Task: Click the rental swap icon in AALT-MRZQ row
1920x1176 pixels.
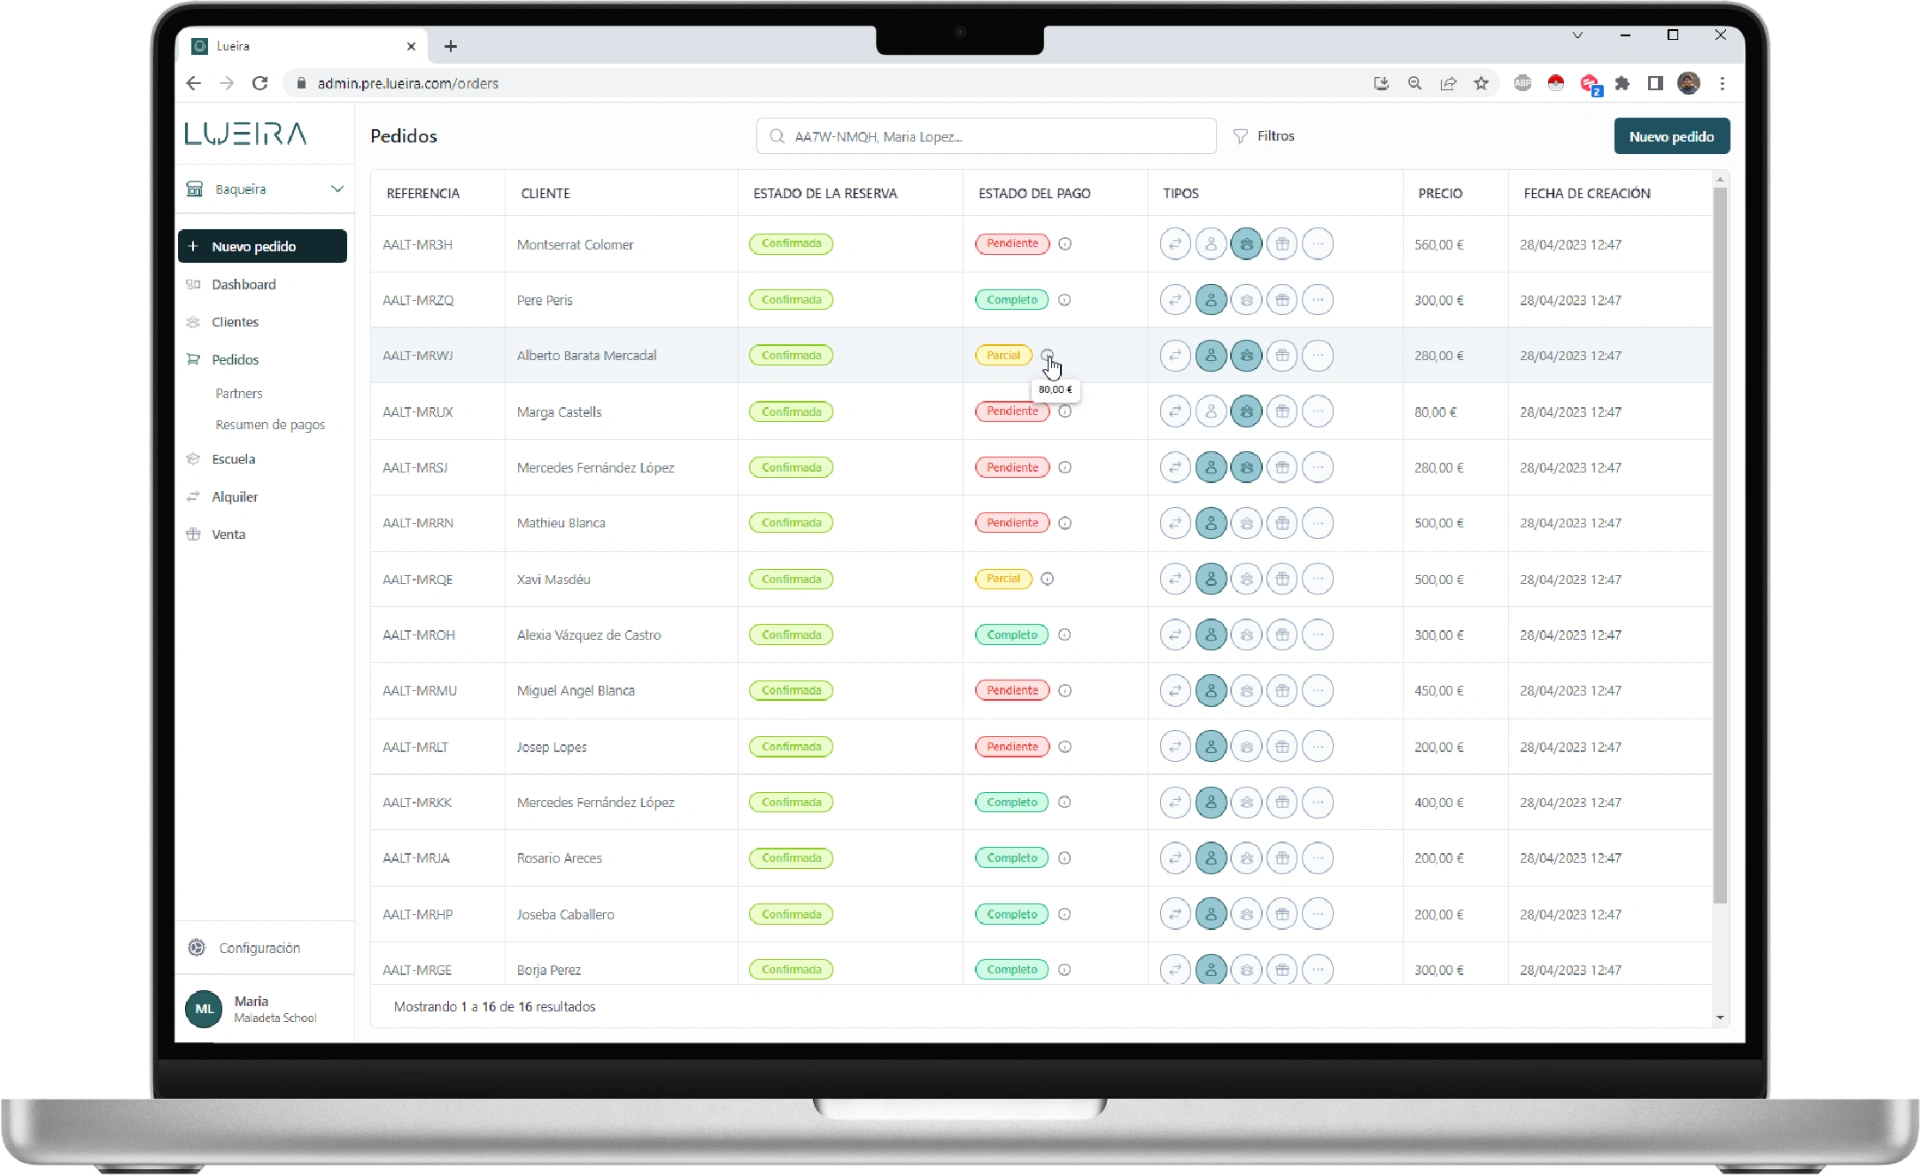Action: click(1175, 300)
